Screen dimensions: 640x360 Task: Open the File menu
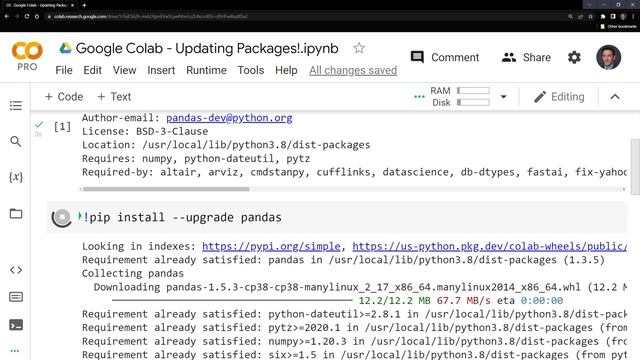[x=64, y=70]
